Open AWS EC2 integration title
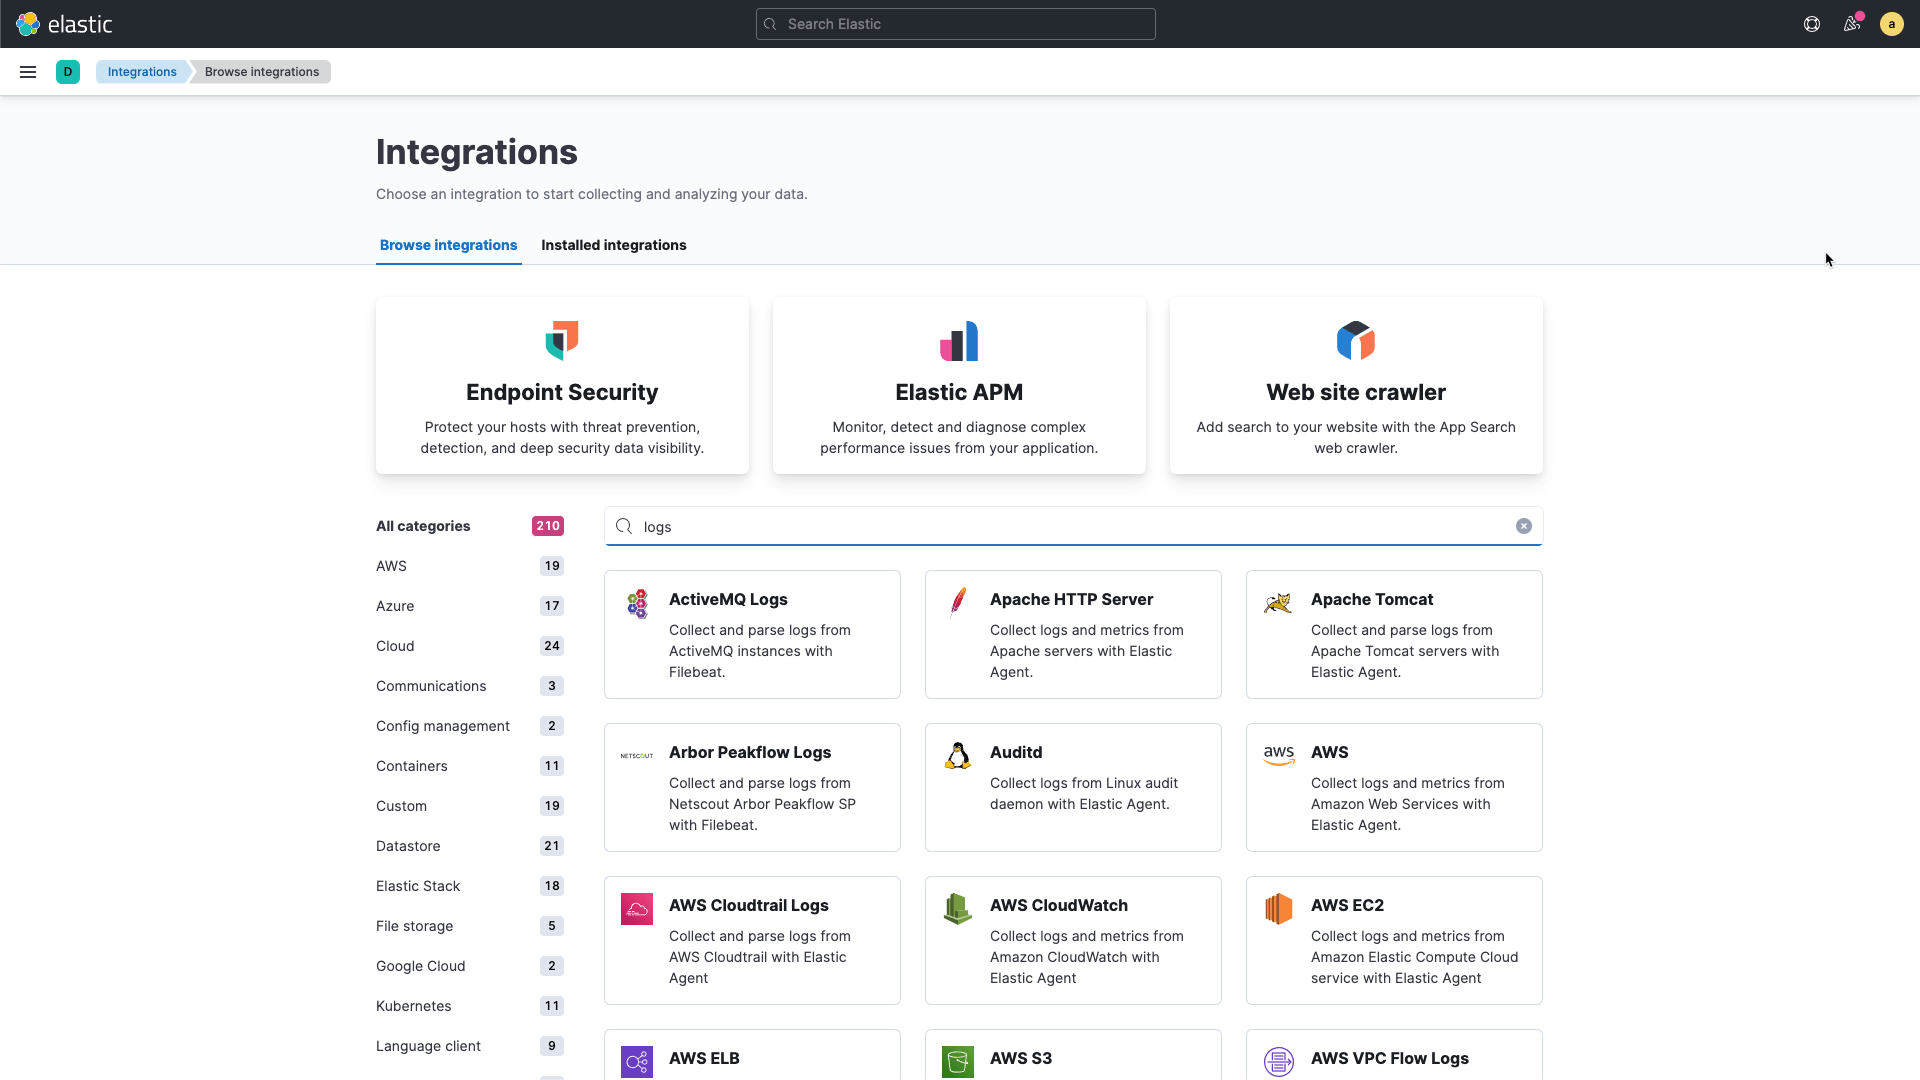The width and height of the screenshot is (1920, 1080). 1347,905
